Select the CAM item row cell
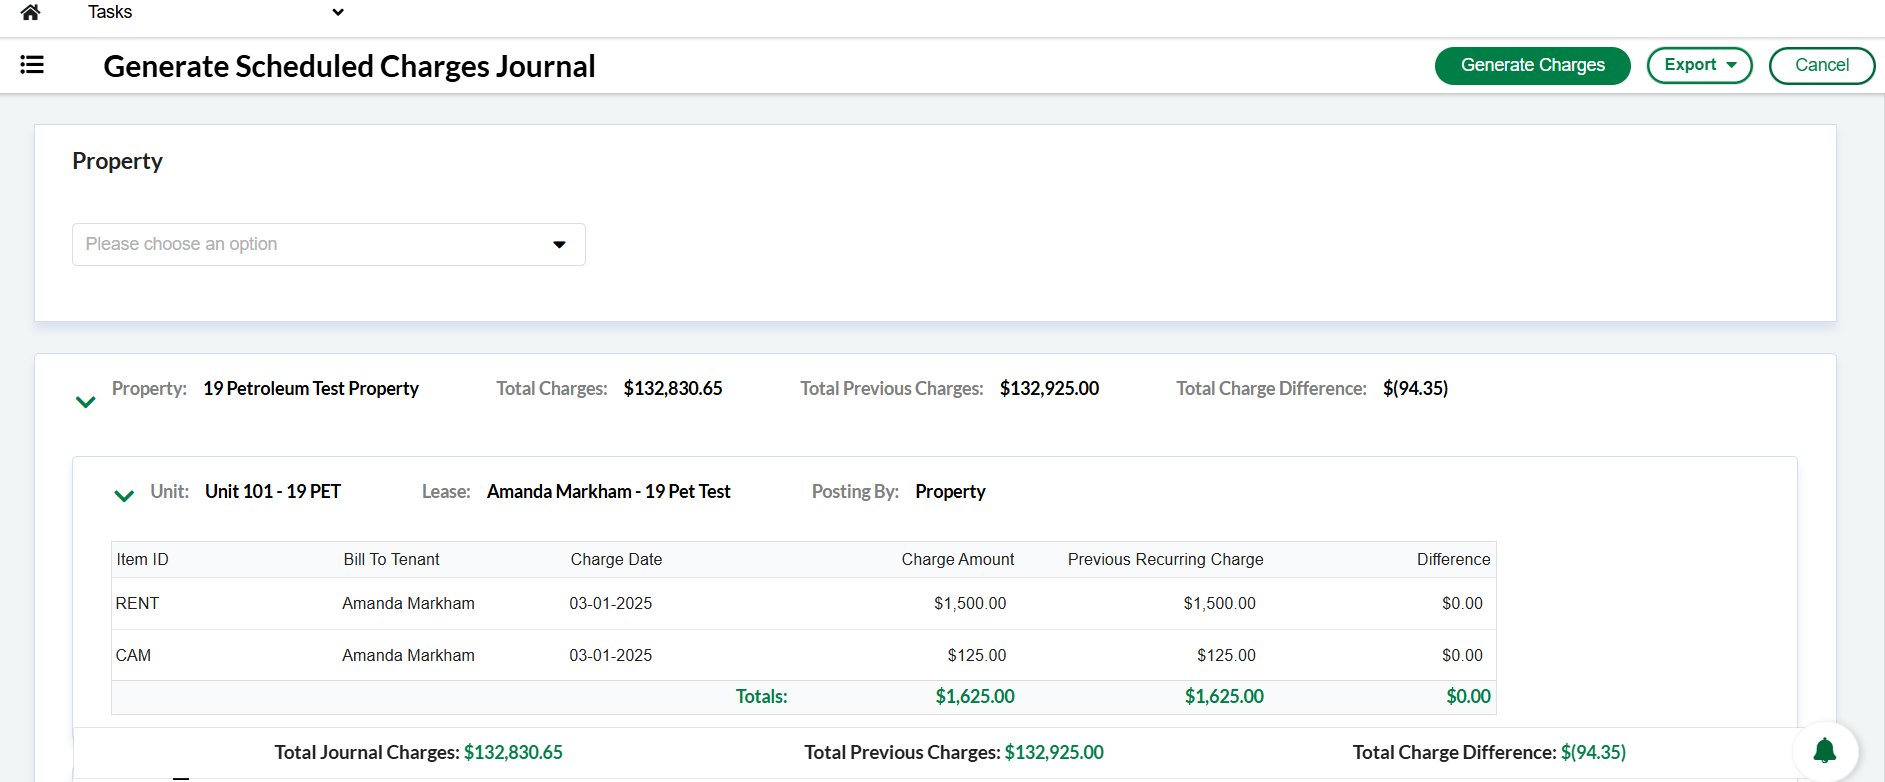1885x782 pixels. (x=133, y=655)
